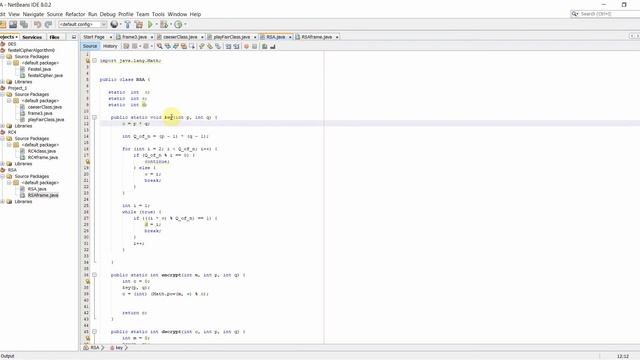This screenshot has height=360, width=640.
Task: Select RSAframe.java in project tree
Action: click(43, 196)
